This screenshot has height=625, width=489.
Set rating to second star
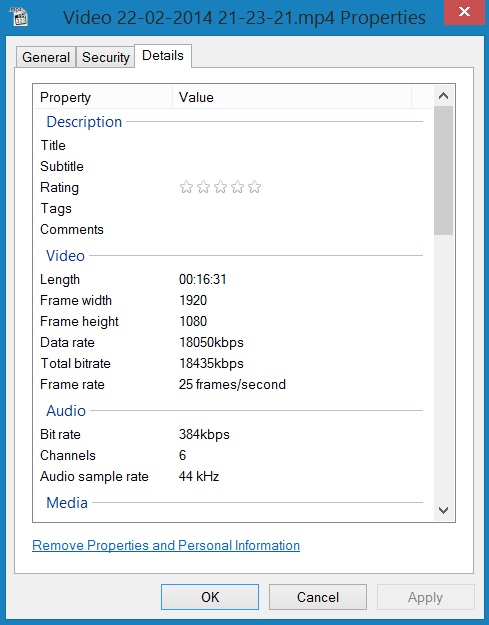203,187
